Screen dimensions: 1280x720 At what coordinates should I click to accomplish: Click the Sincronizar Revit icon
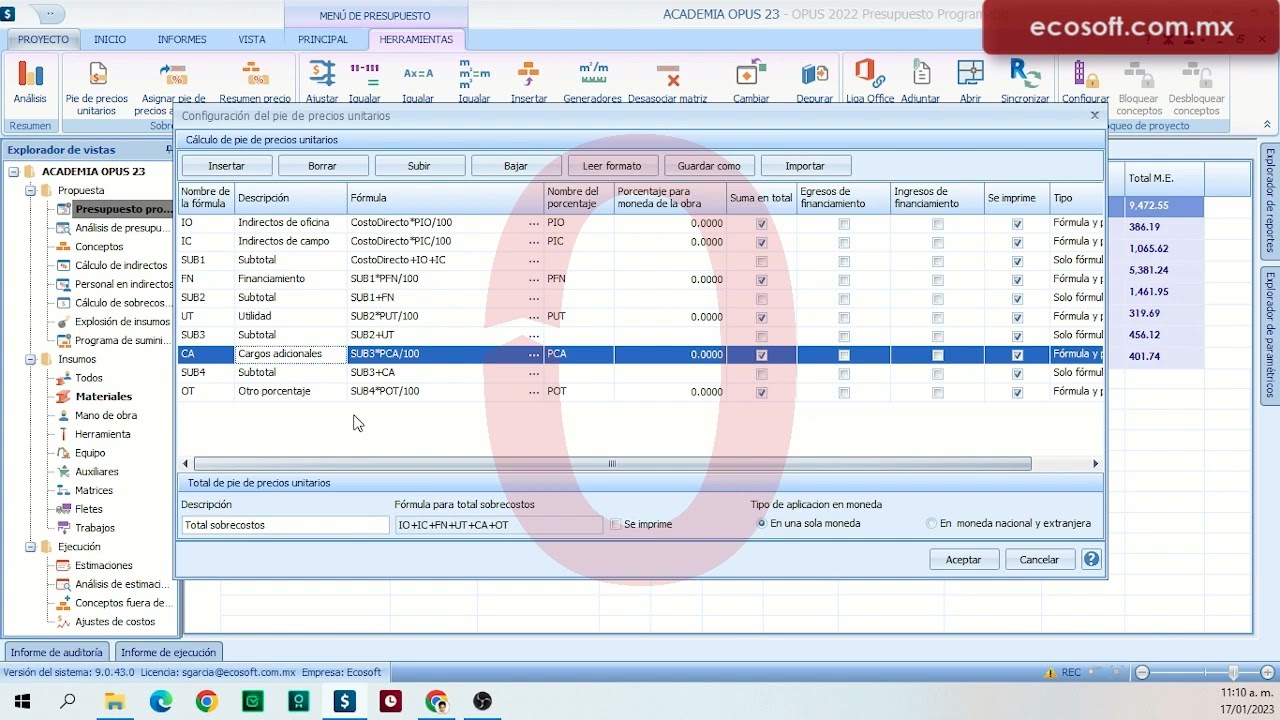click(x=1025, y=81)
